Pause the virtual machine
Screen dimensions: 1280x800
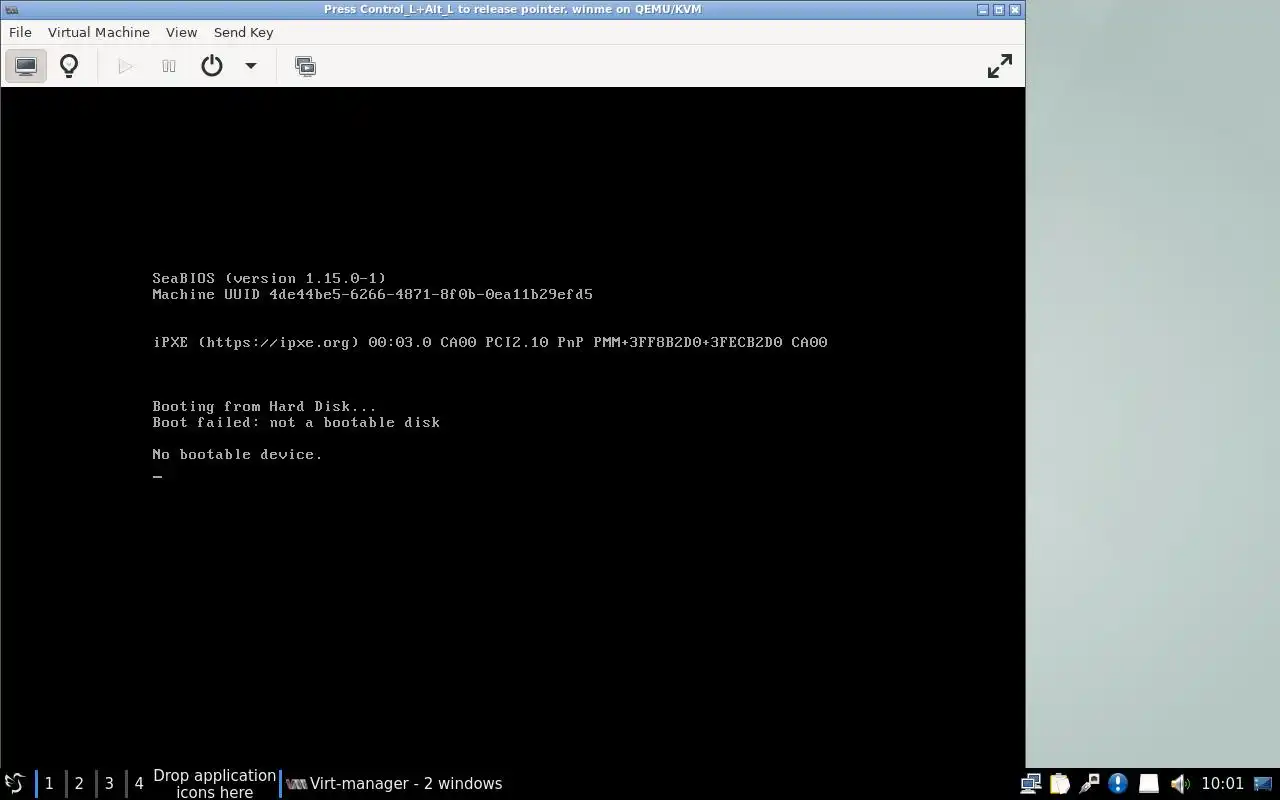tap(169, 66)
